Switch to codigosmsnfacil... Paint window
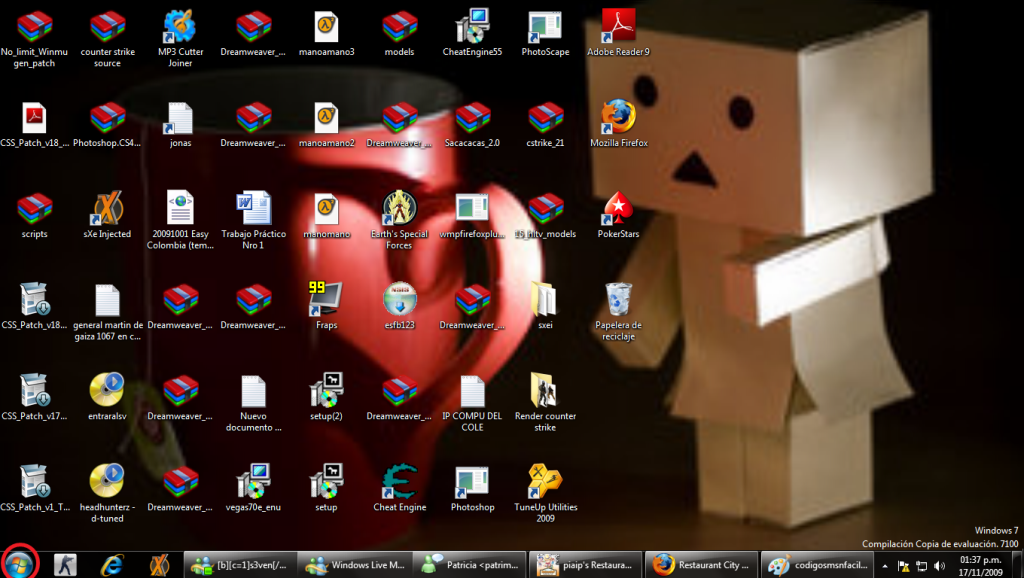The height and width of the screenshot is (578, 1024). [816, 565]
